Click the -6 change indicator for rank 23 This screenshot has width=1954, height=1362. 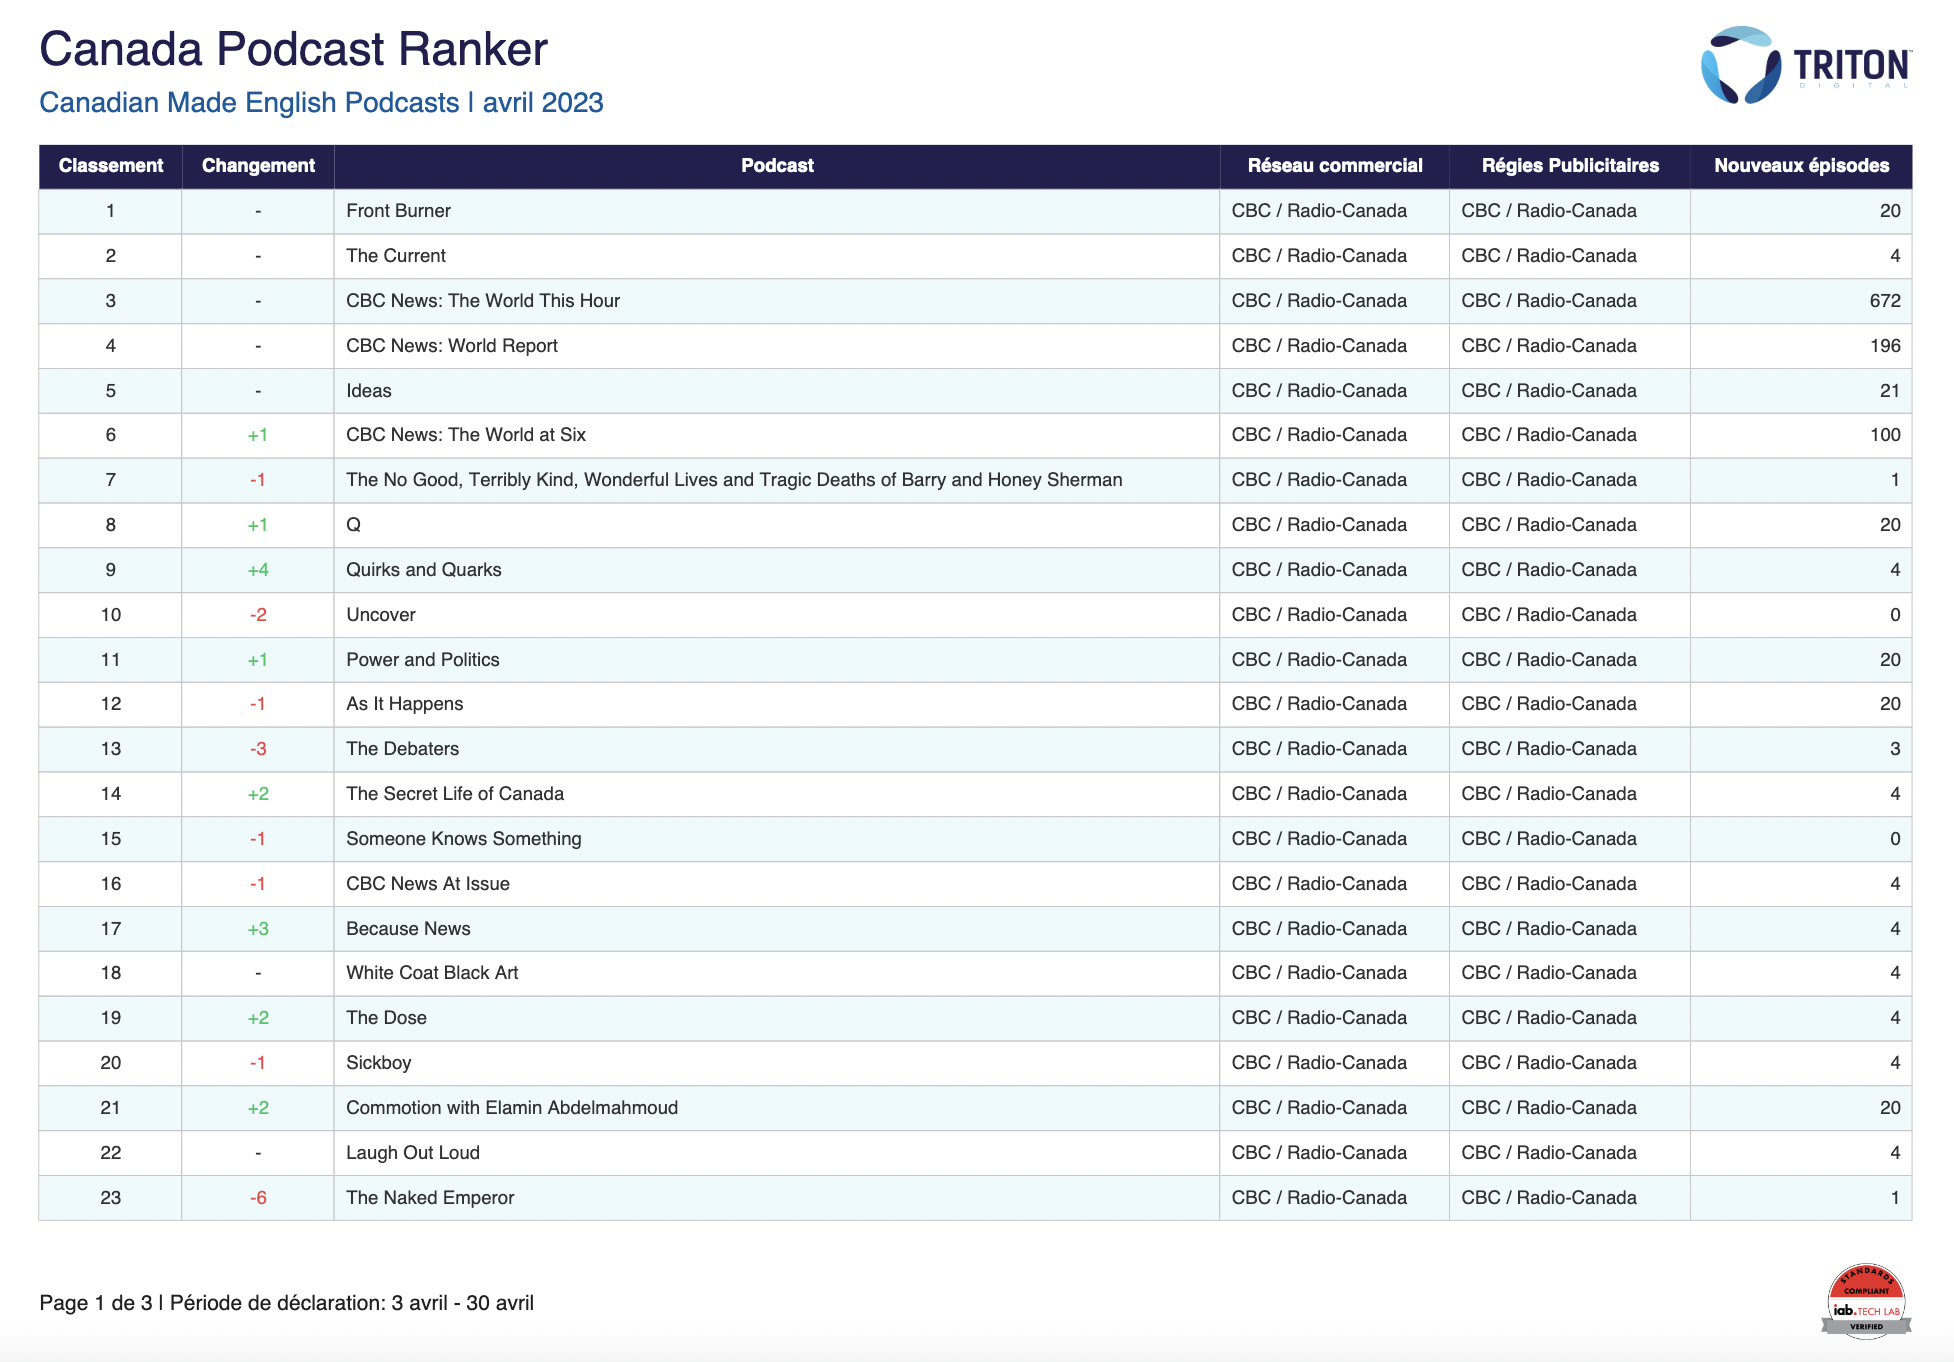[258, 1198]
